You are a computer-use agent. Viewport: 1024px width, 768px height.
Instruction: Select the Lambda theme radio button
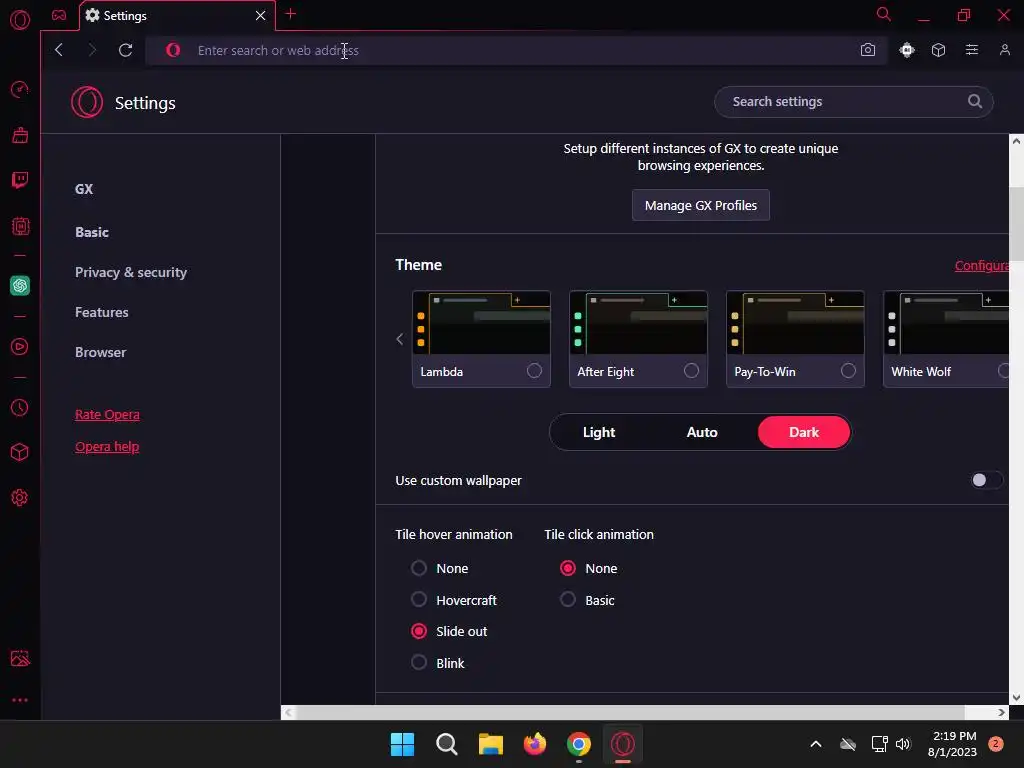click(534, 371)
